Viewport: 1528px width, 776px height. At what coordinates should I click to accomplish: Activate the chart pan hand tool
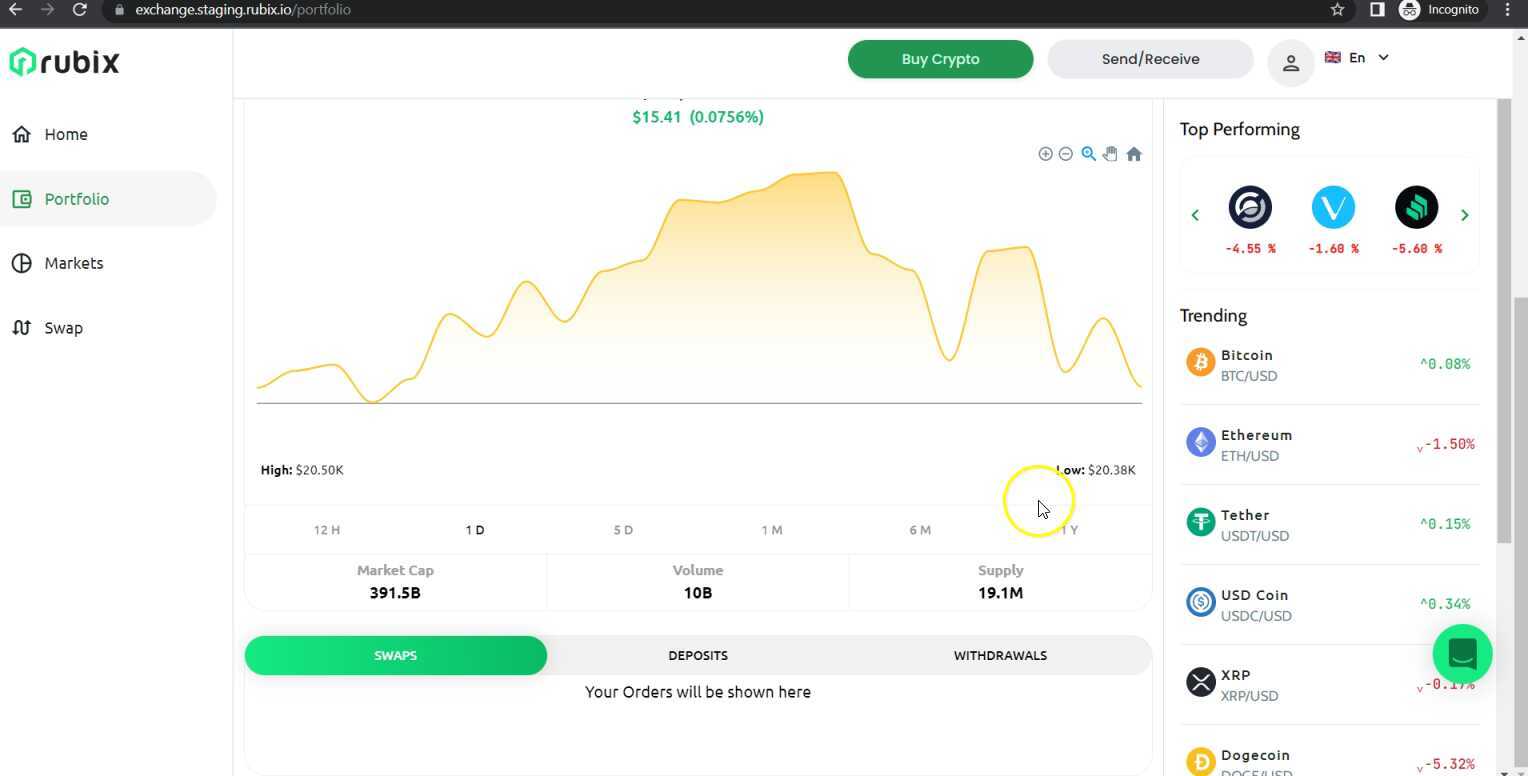[x=1110, y=153]
